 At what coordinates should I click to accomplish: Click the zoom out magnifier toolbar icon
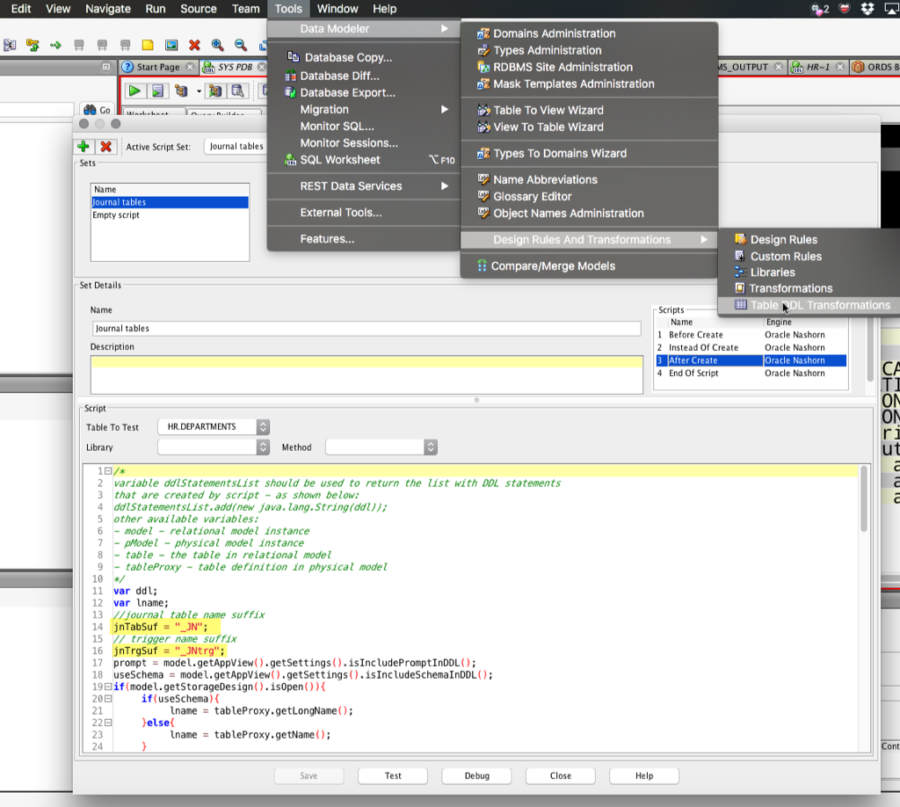[241, 45]
